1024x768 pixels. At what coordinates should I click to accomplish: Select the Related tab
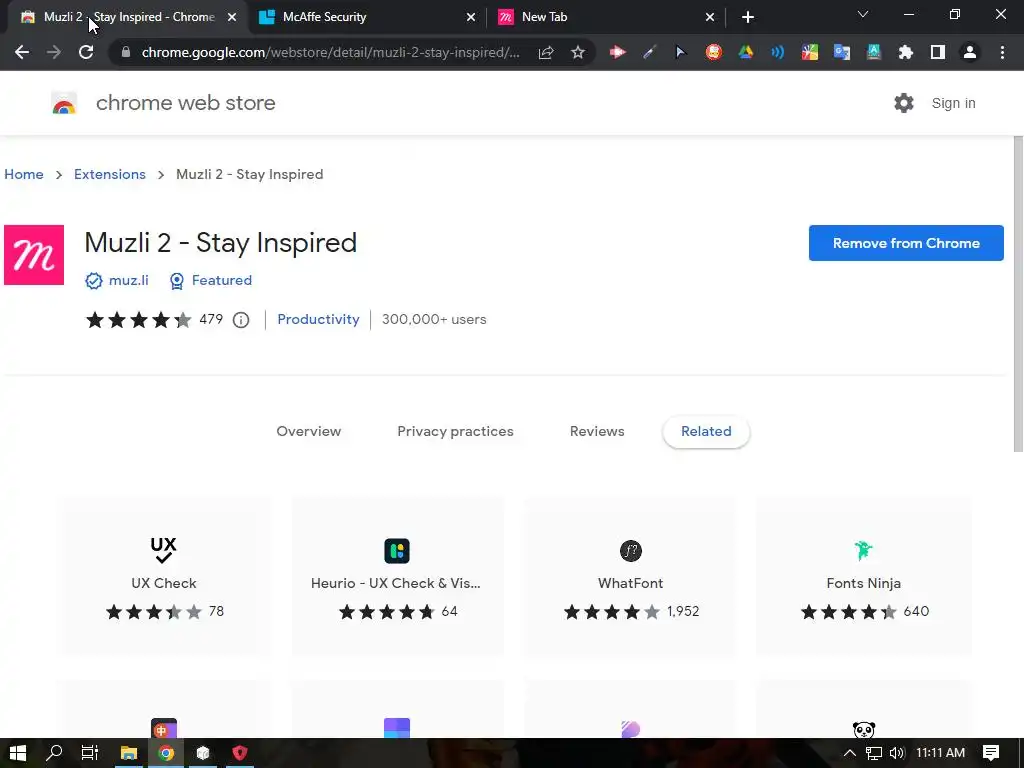(706, 431)
